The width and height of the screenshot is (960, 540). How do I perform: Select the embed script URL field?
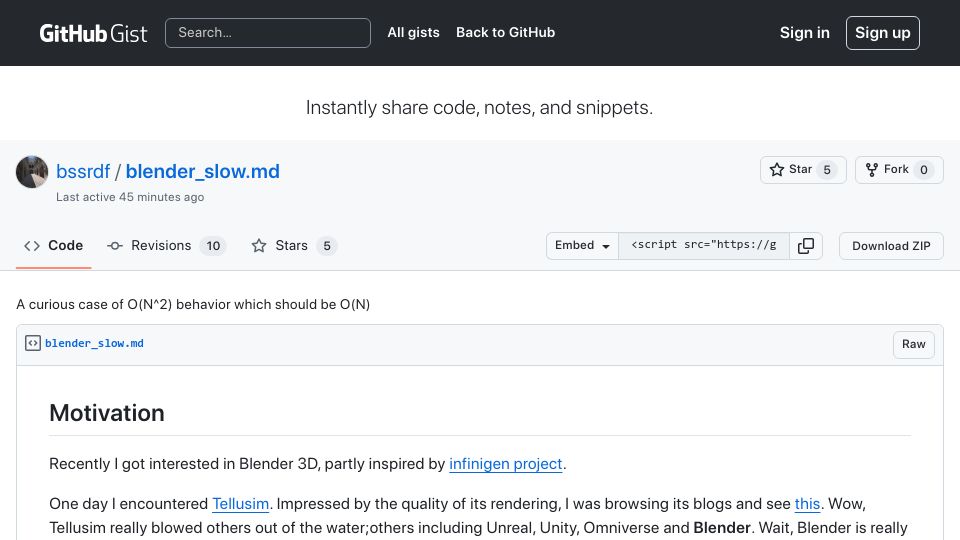coord(703,246)
